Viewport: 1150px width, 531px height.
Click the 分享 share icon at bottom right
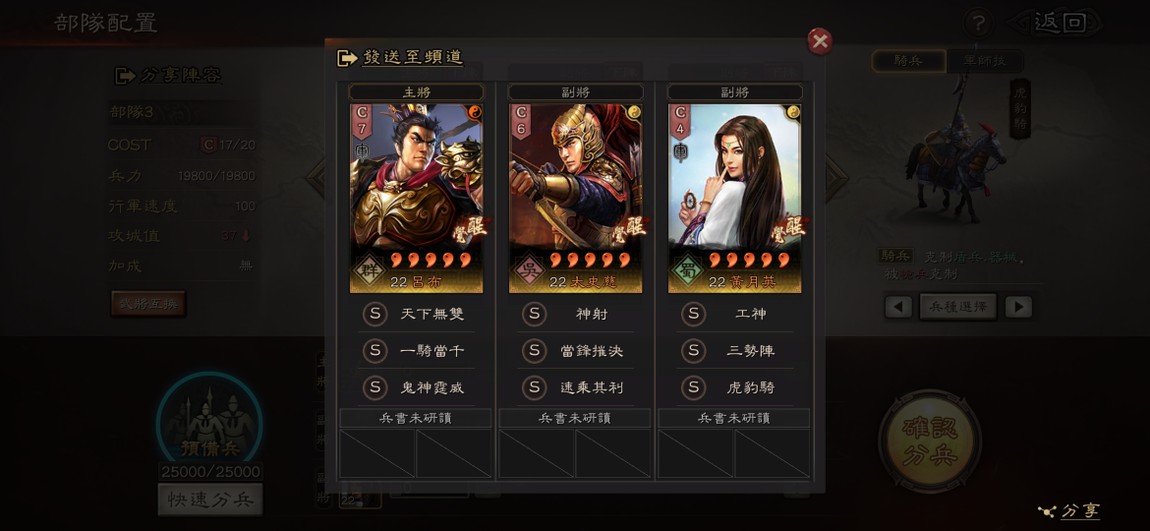(1047, 510)
